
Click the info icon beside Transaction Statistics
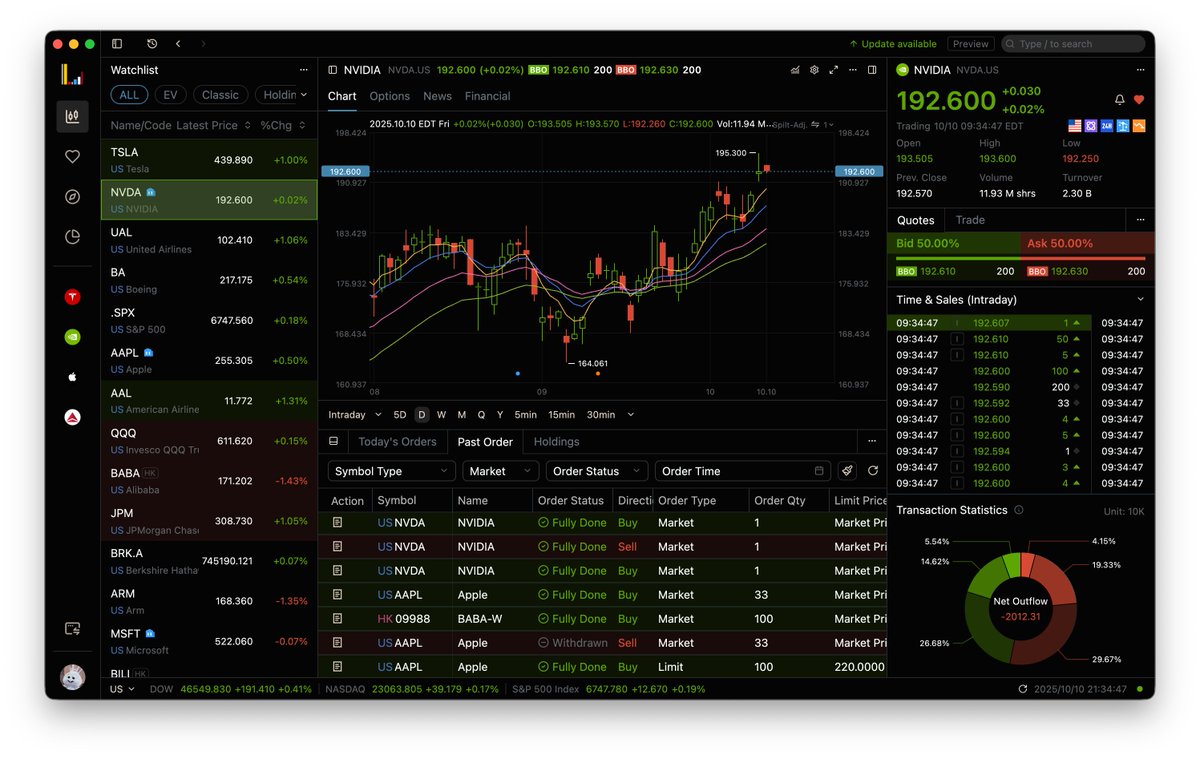[1019, 510]
